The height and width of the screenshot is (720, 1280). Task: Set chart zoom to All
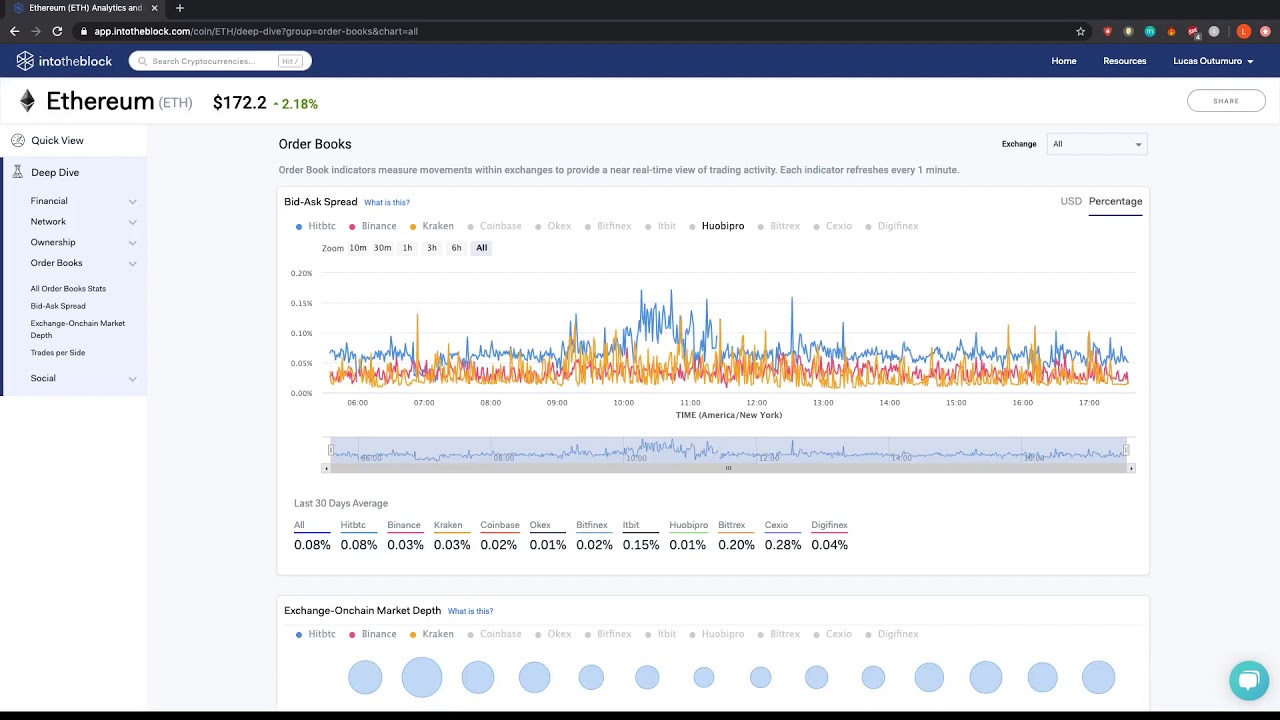click(x=482, y=248)
